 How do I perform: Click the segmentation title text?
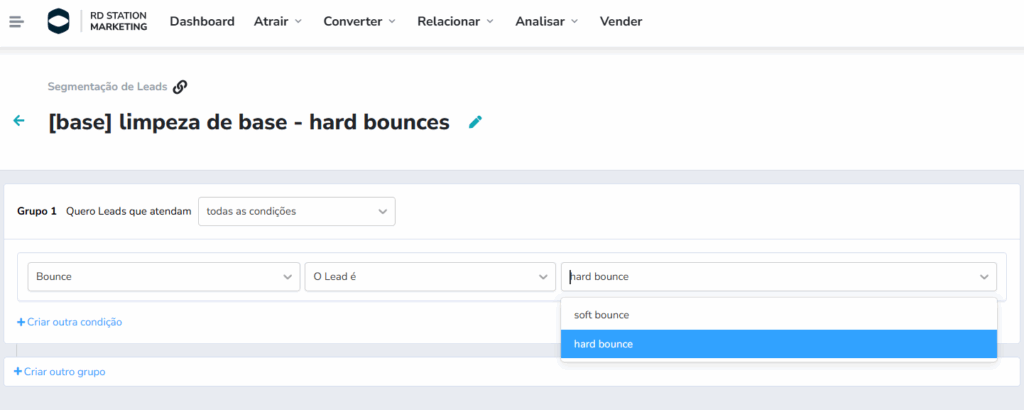(249, 122)
